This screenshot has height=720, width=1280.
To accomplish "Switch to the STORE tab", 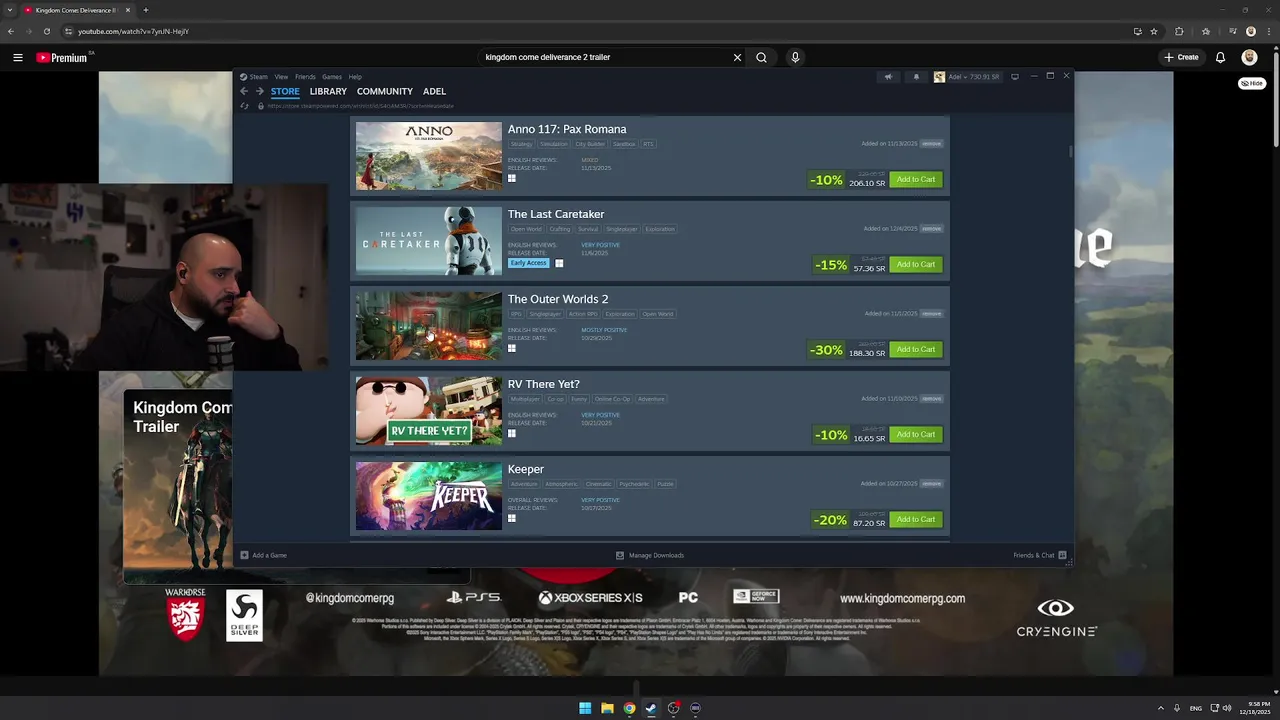I will tap(285, 91).
